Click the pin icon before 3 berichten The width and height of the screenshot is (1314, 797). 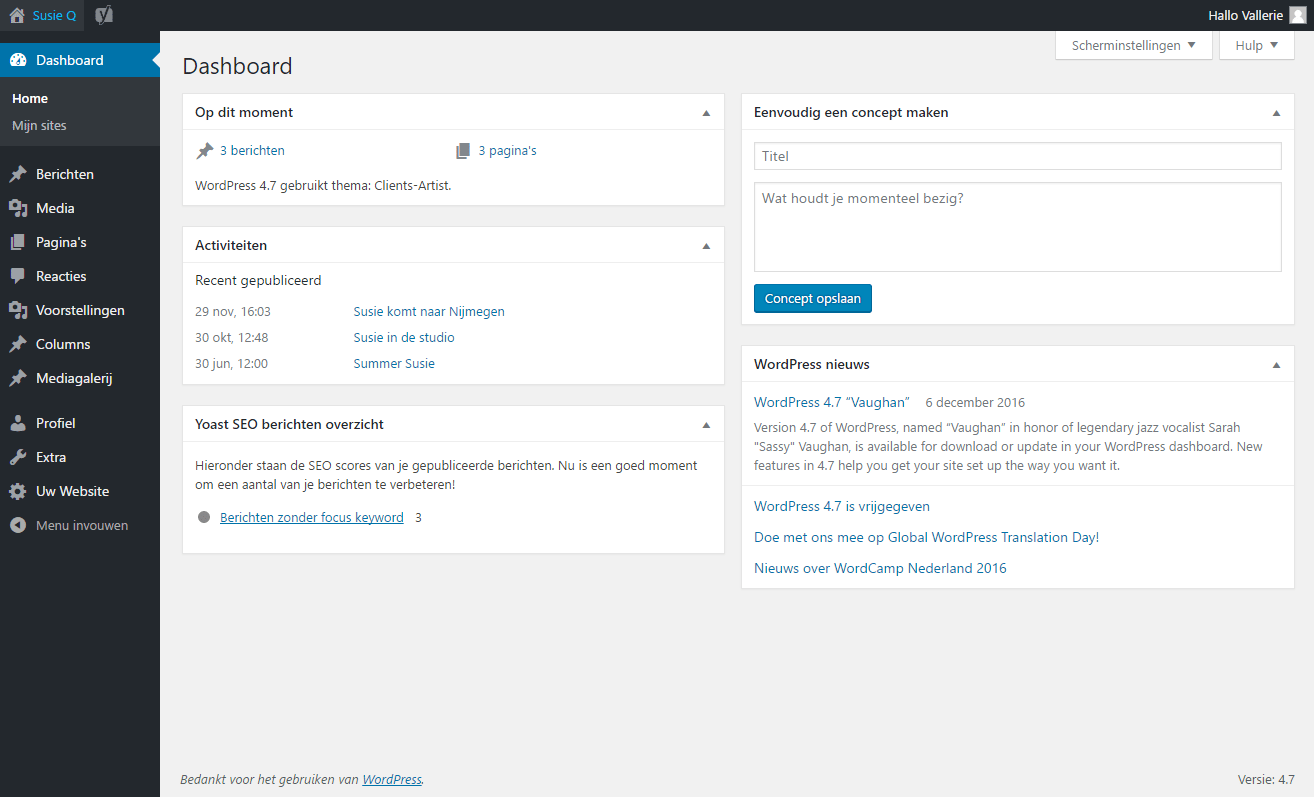click(205, 151)
